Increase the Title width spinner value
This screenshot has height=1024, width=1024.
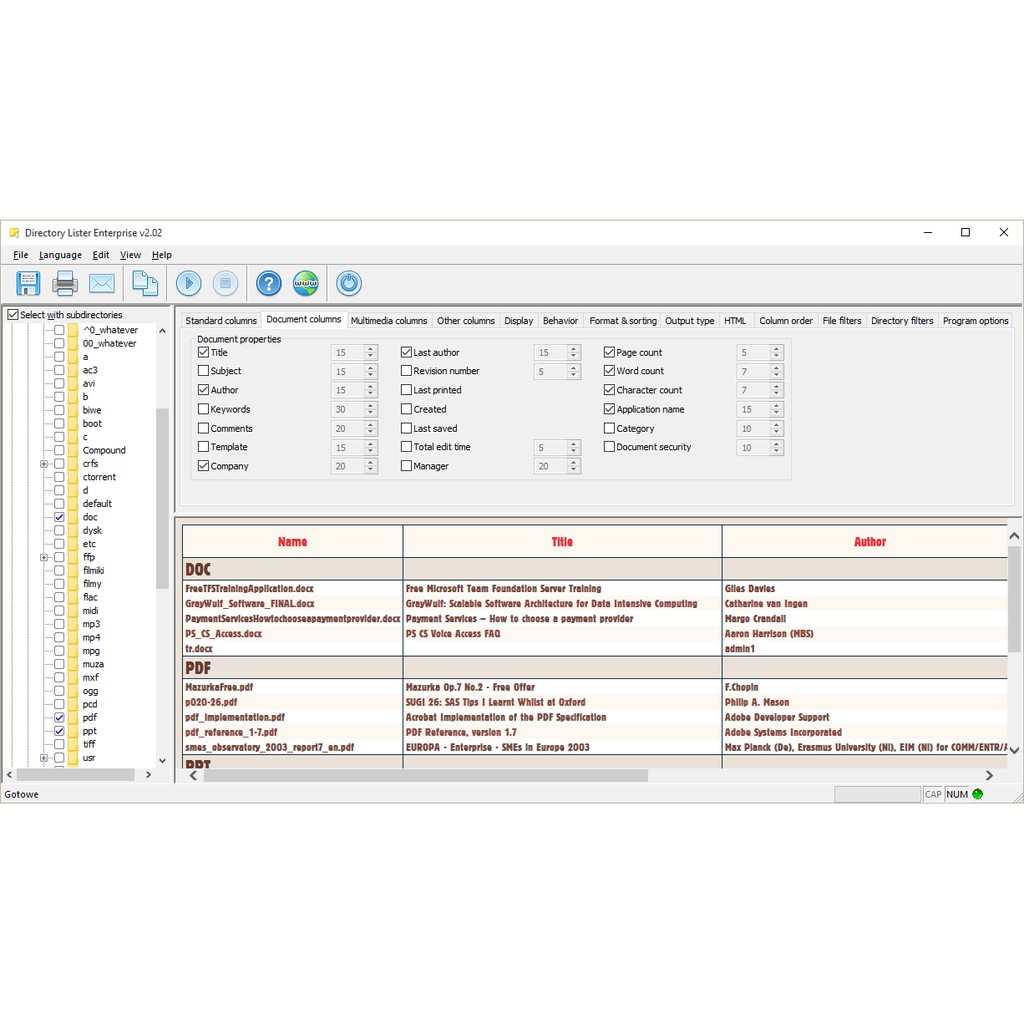coord(371,349)
